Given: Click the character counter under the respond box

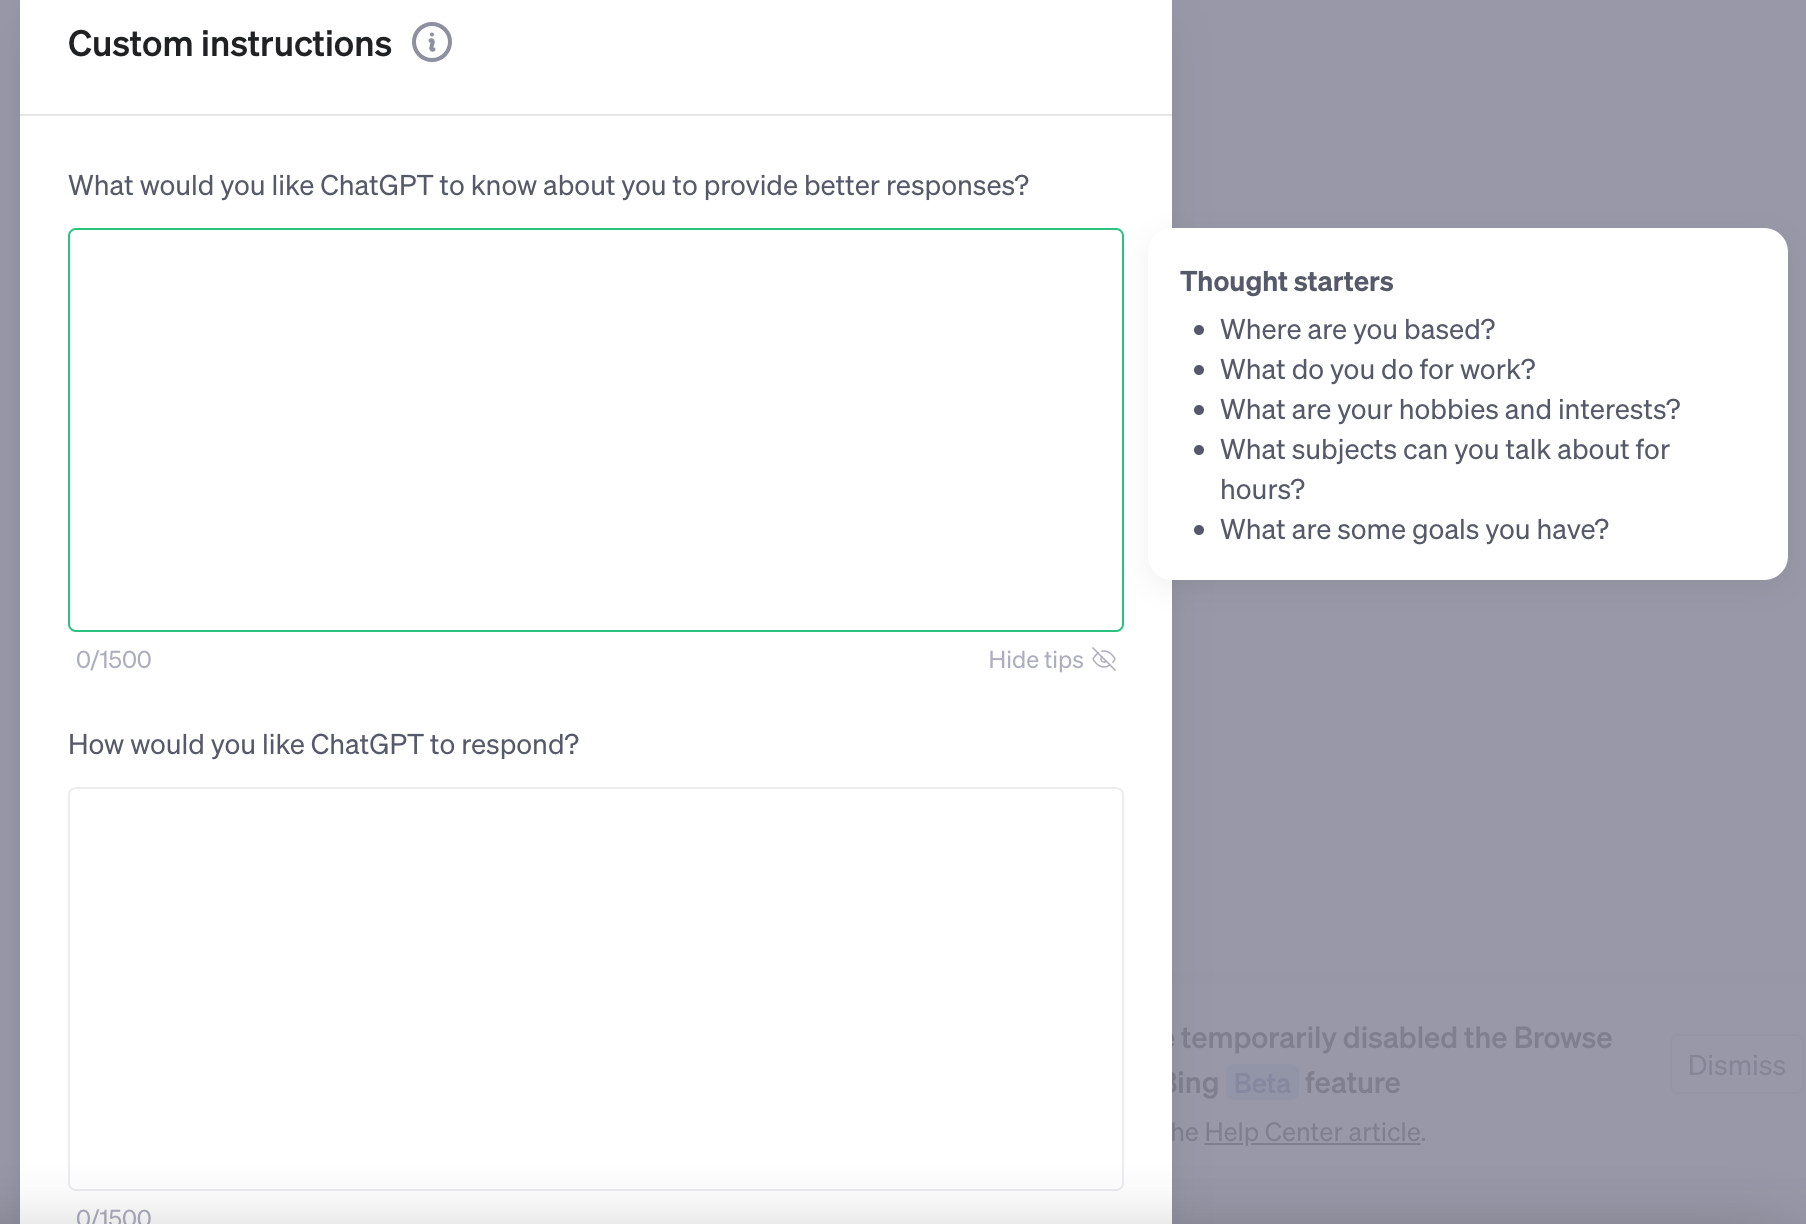Looking at the screenshot, I should pos(114,1215).
